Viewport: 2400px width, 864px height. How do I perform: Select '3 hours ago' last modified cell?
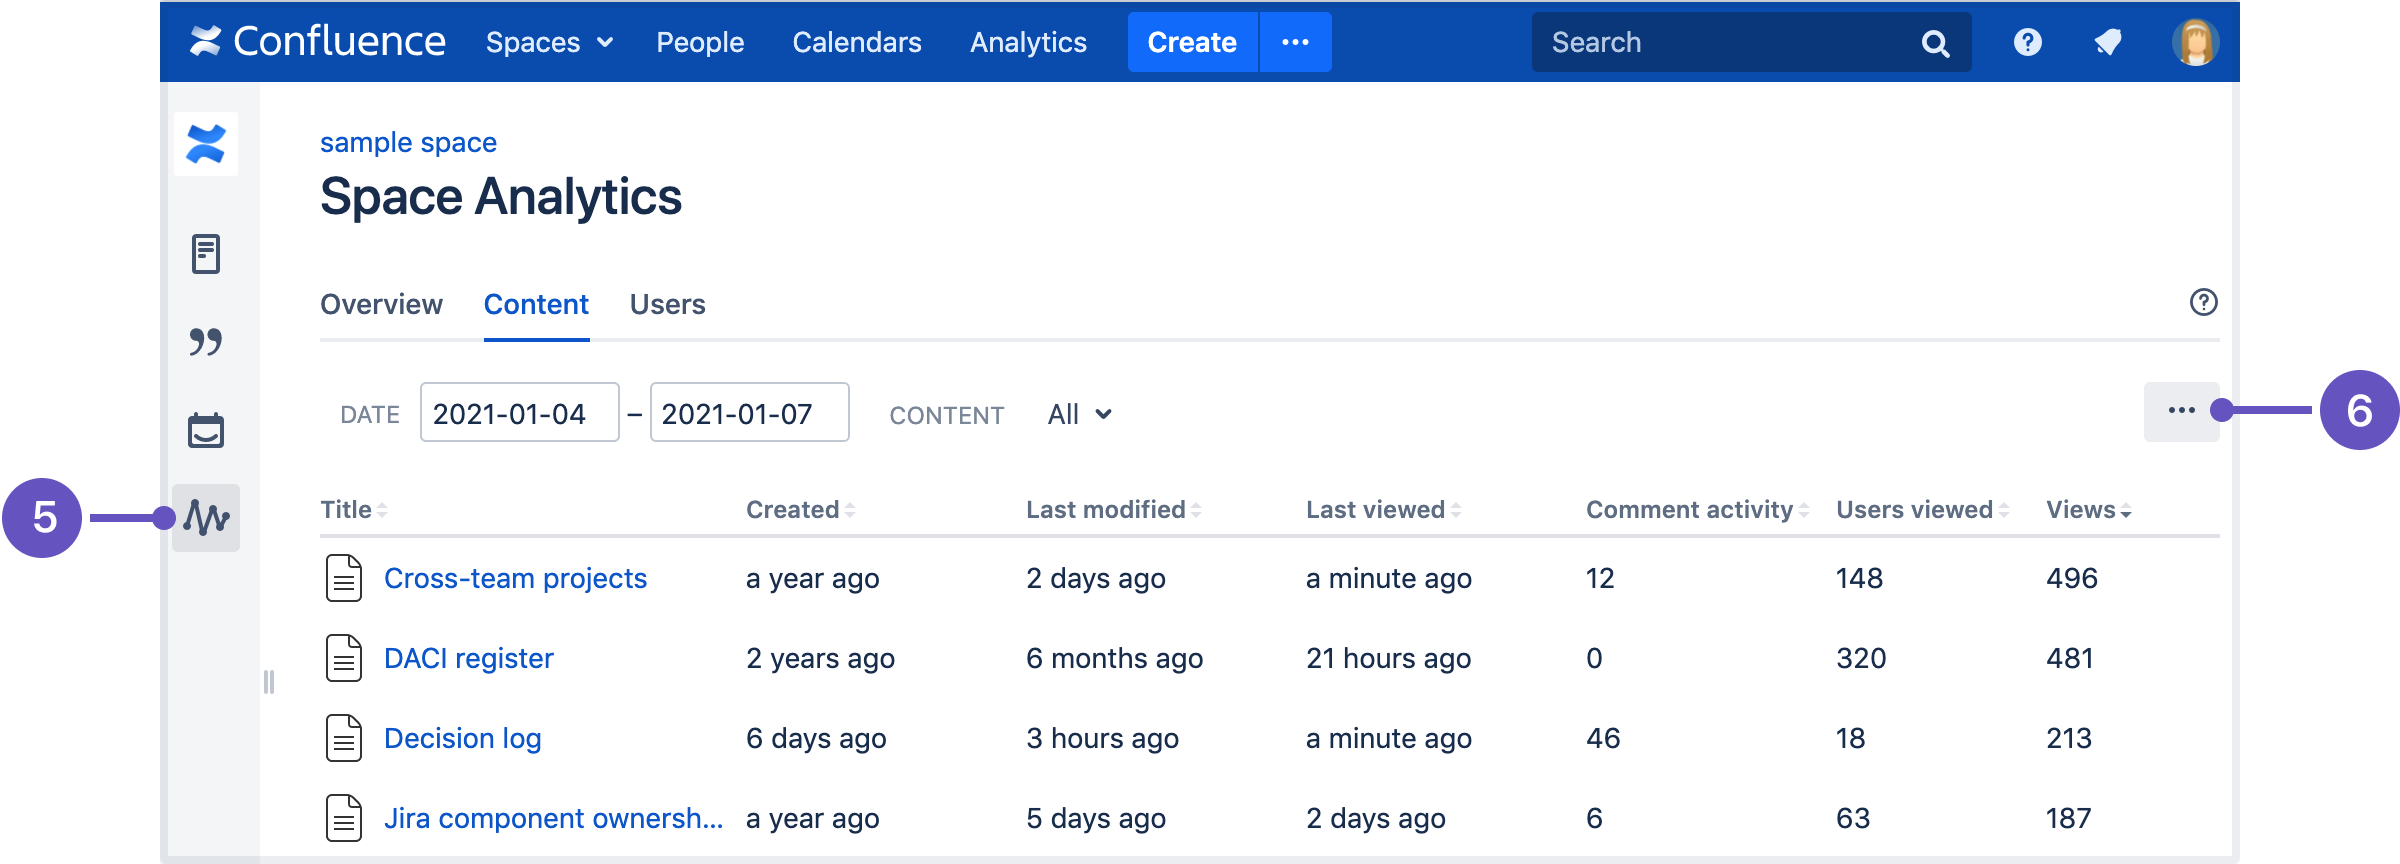[x=1102, y=738]
